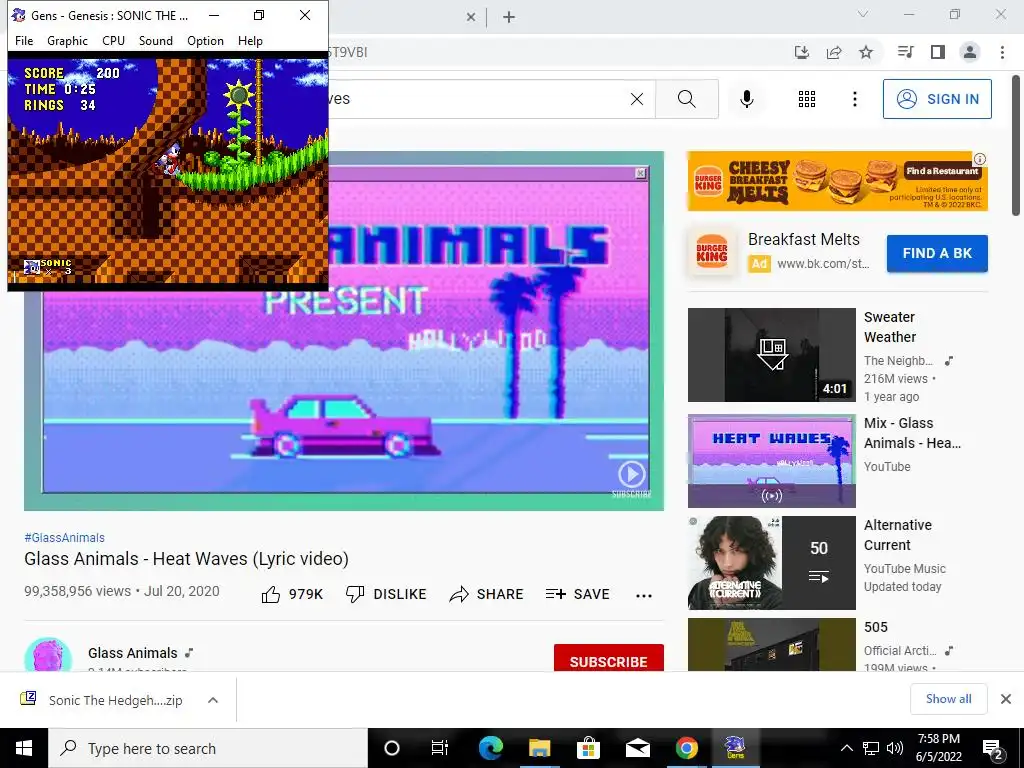Click the subscribe watermark in the video
Image resolution: width=1024 pixels, height=768 pixels.
[x=632, y=479]
